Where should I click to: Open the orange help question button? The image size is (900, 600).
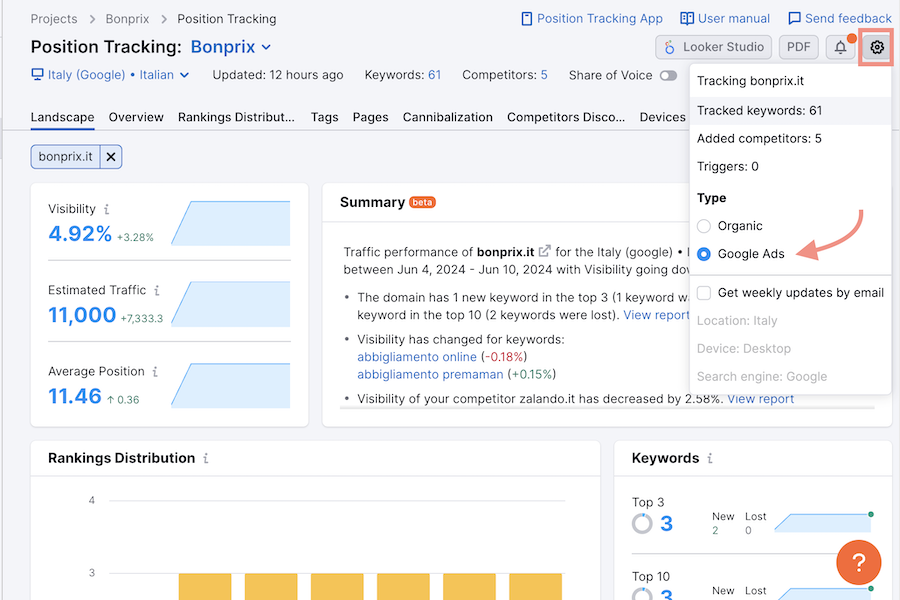(x=859, y=561)
